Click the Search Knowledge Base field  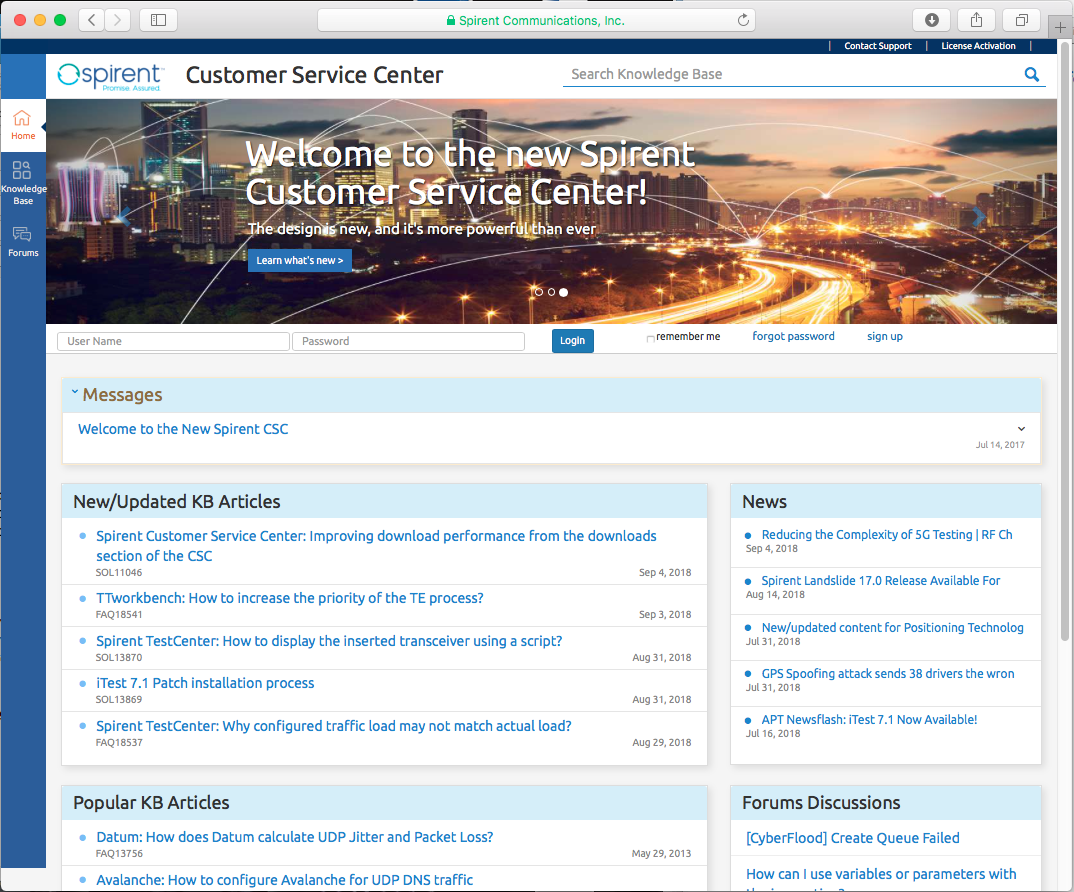791,74
